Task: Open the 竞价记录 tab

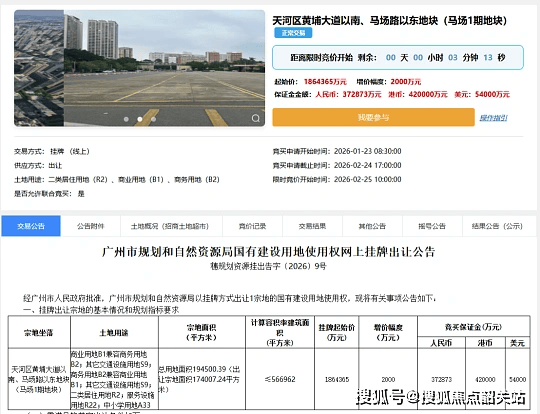Action: coord(252,226)
